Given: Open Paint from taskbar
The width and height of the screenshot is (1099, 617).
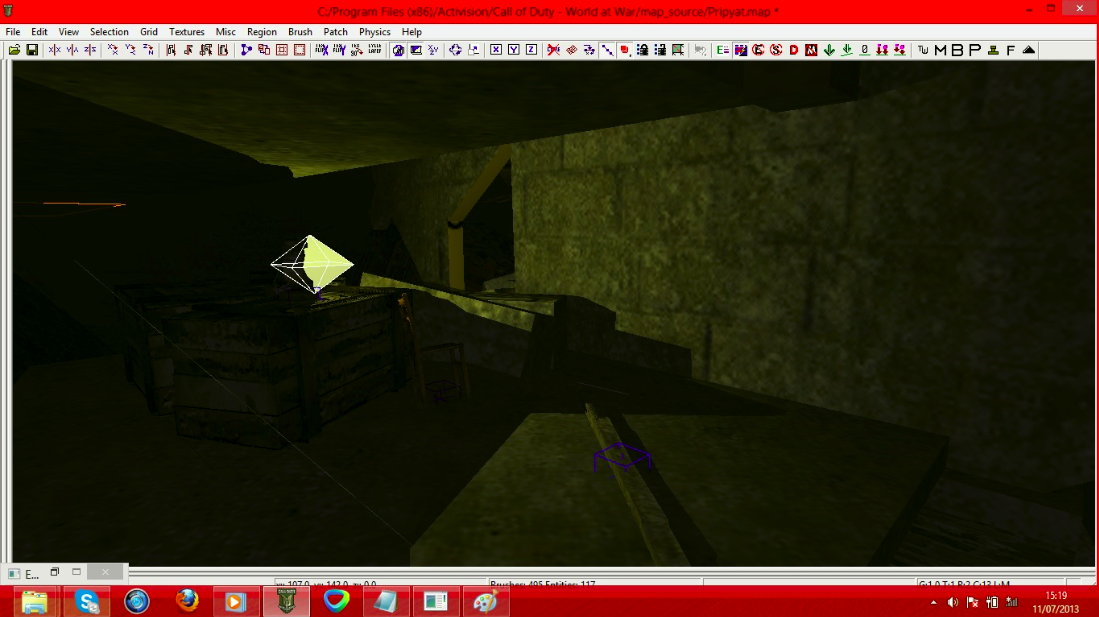Looking at the screenshot, I should click(x=485, y=602).
